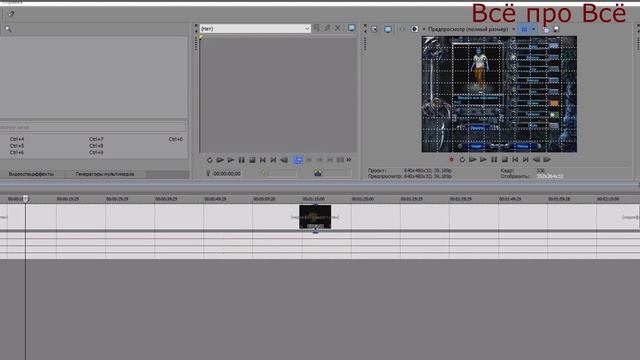Click the video preview image
Image resolution: width=640 pixels, height=360 pixels.
click(499, 94)
